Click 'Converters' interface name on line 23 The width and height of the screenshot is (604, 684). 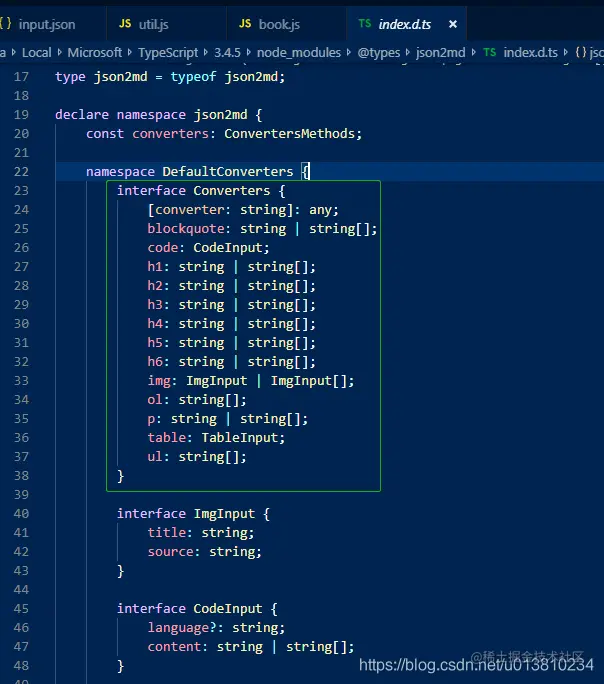232,191
